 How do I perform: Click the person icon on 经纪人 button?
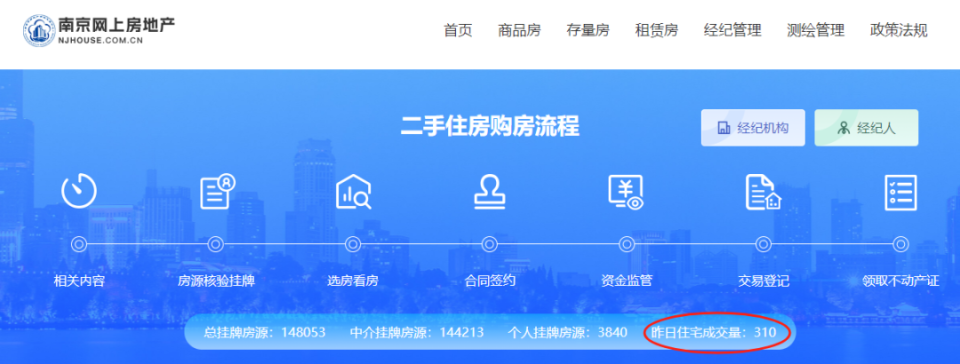click(844, 128)
